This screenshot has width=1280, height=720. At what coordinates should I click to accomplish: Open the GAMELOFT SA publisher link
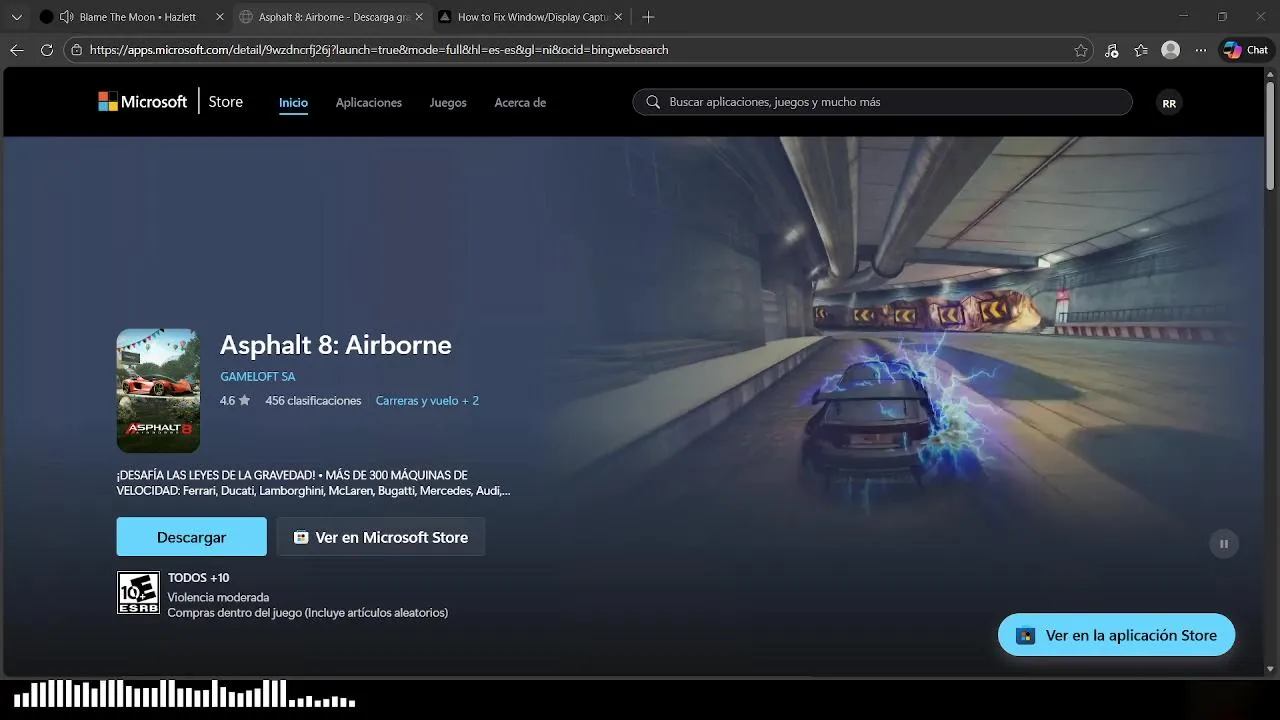pos(257,377)
